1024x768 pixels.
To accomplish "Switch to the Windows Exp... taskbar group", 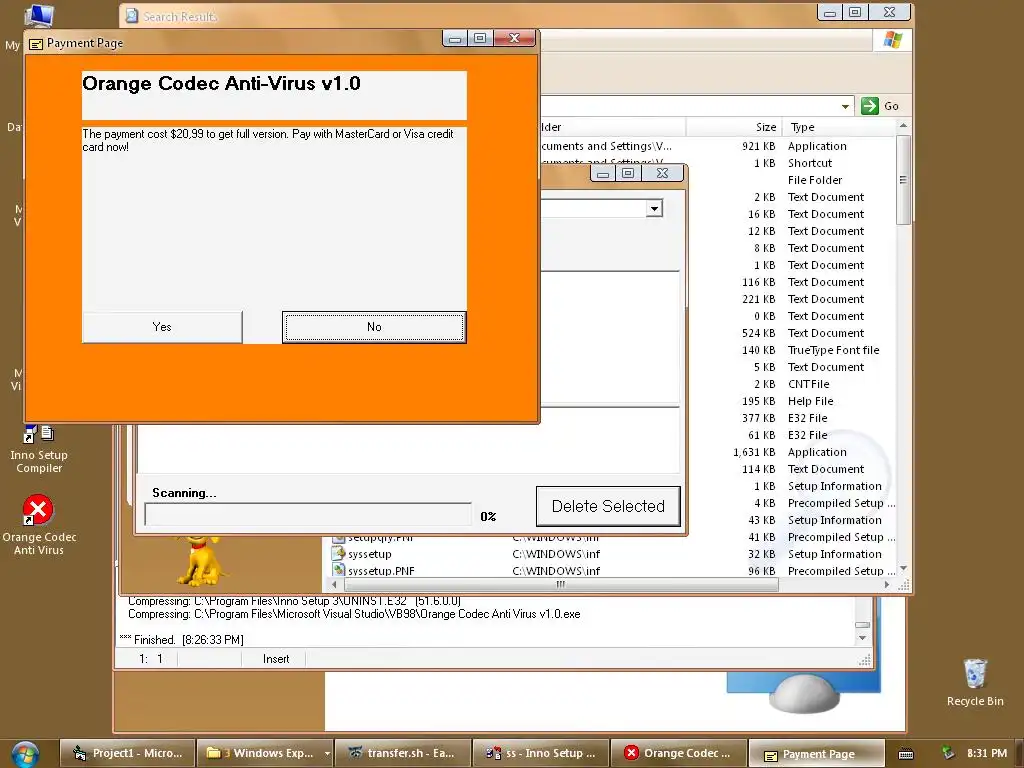I will pos(260,753).
